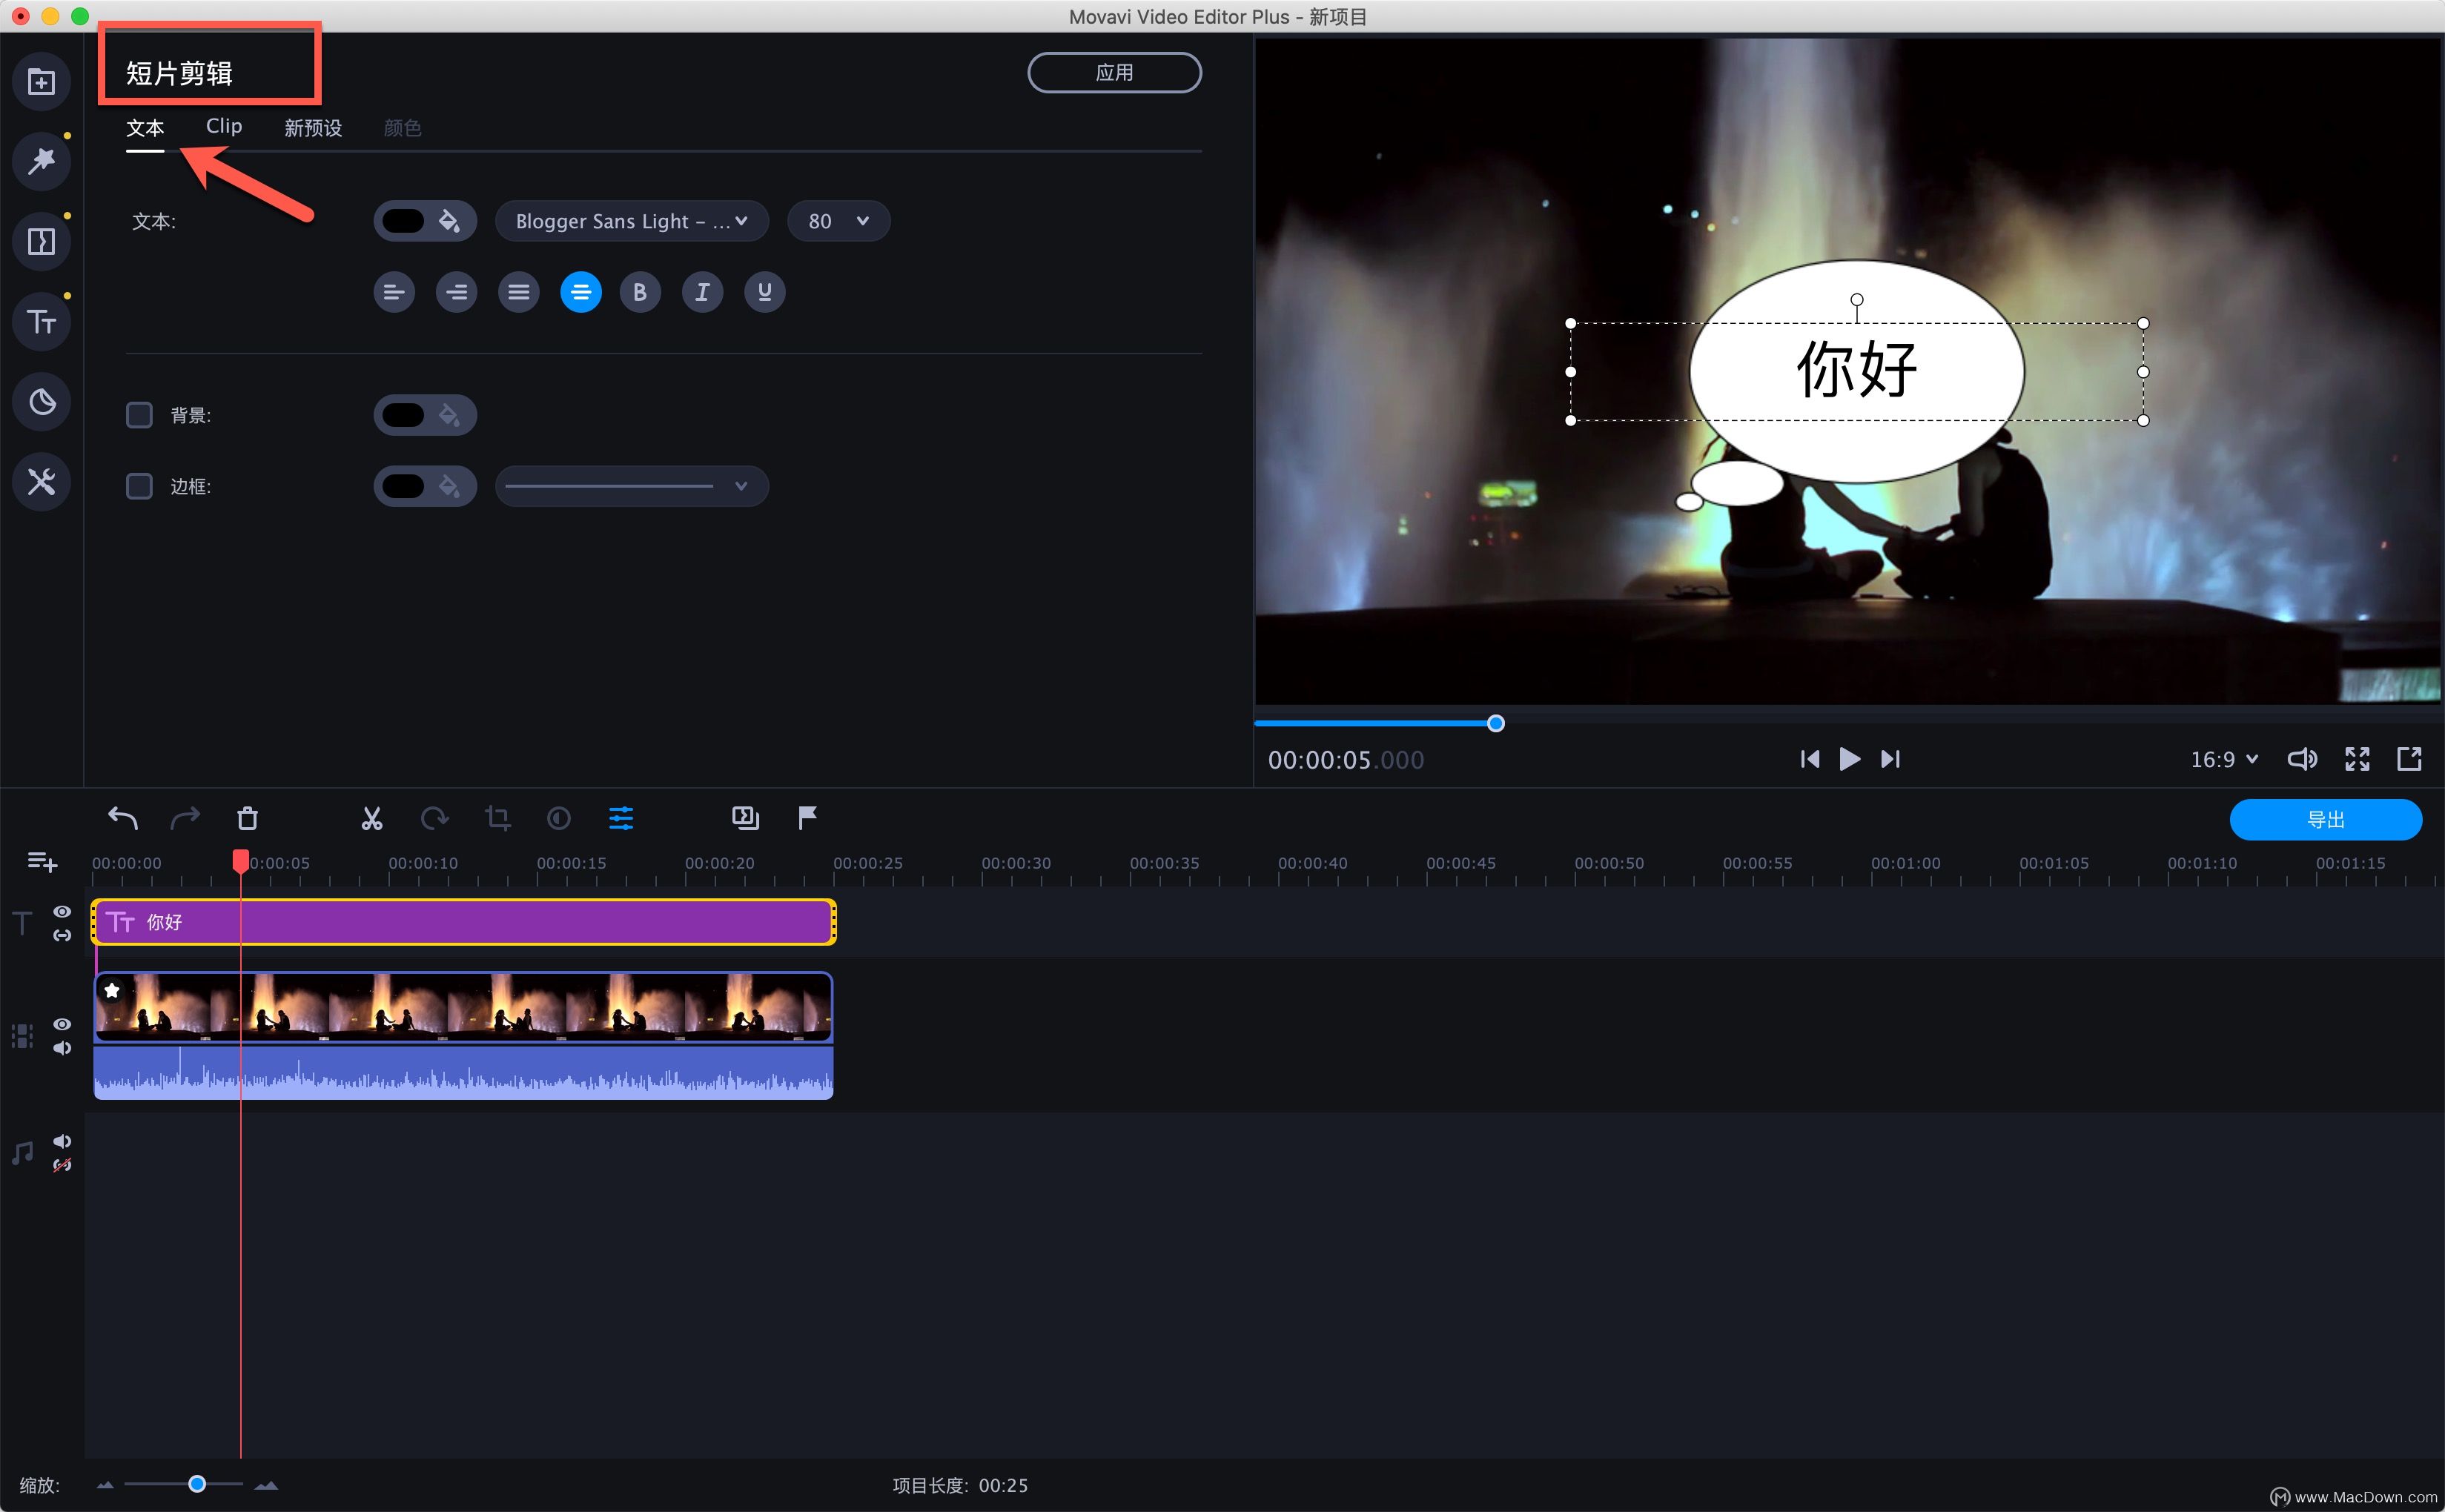Enable the 背景 background checkbox

[139, 415]
